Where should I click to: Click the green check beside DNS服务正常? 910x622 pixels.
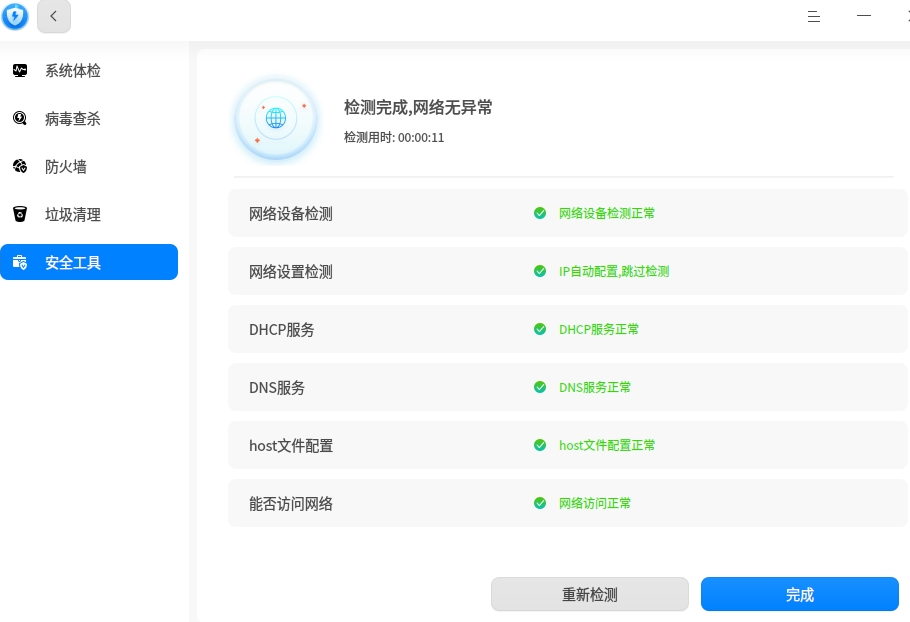click(540, 387)
